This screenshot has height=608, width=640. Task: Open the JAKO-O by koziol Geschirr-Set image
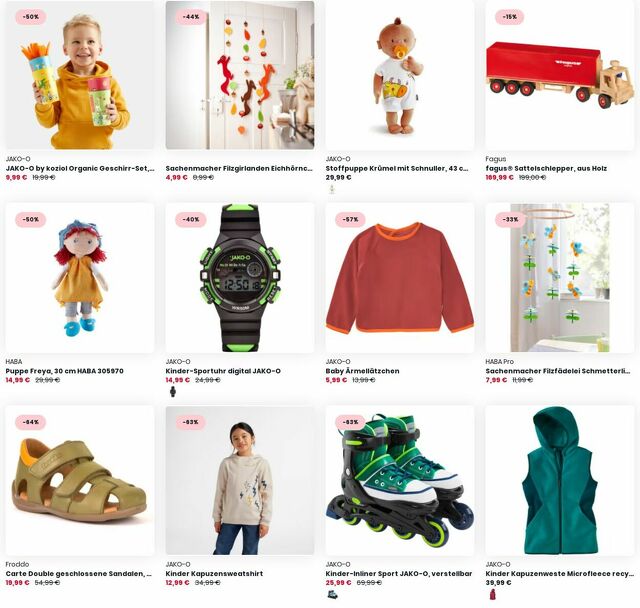pos(80,75)
